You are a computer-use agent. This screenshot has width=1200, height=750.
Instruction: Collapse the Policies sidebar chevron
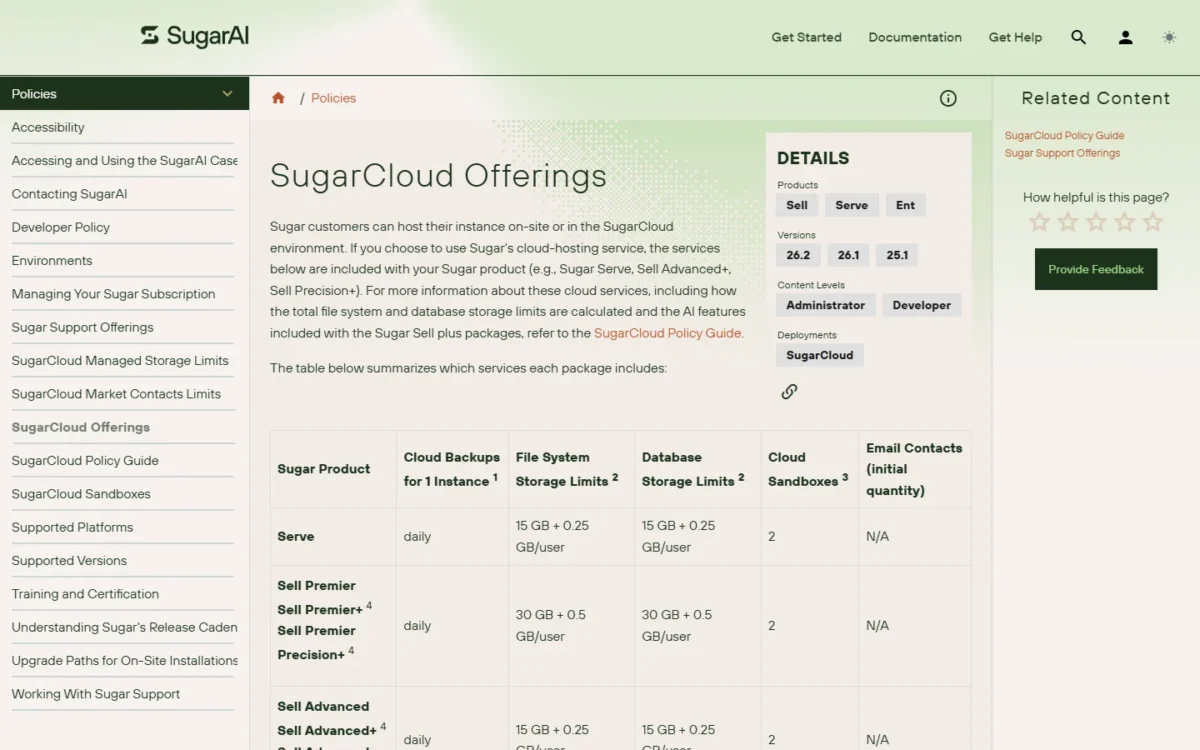pyautogui.click(x=227, y=94)
